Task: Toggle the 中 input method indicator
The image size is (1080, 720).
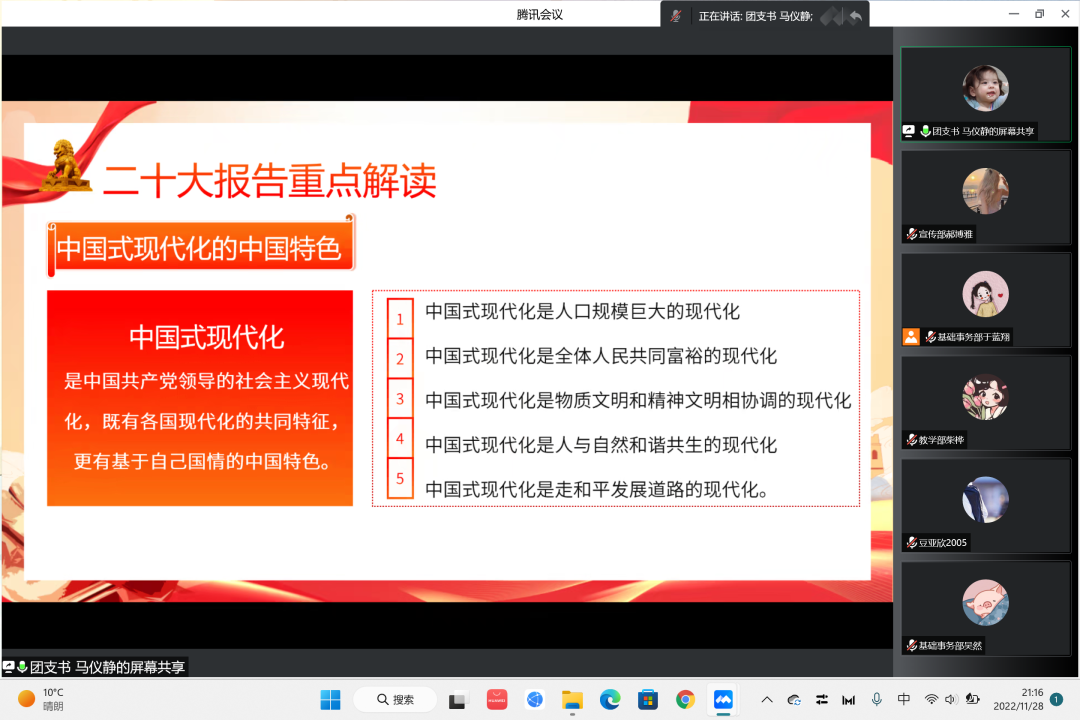Action: coord(904,699)
